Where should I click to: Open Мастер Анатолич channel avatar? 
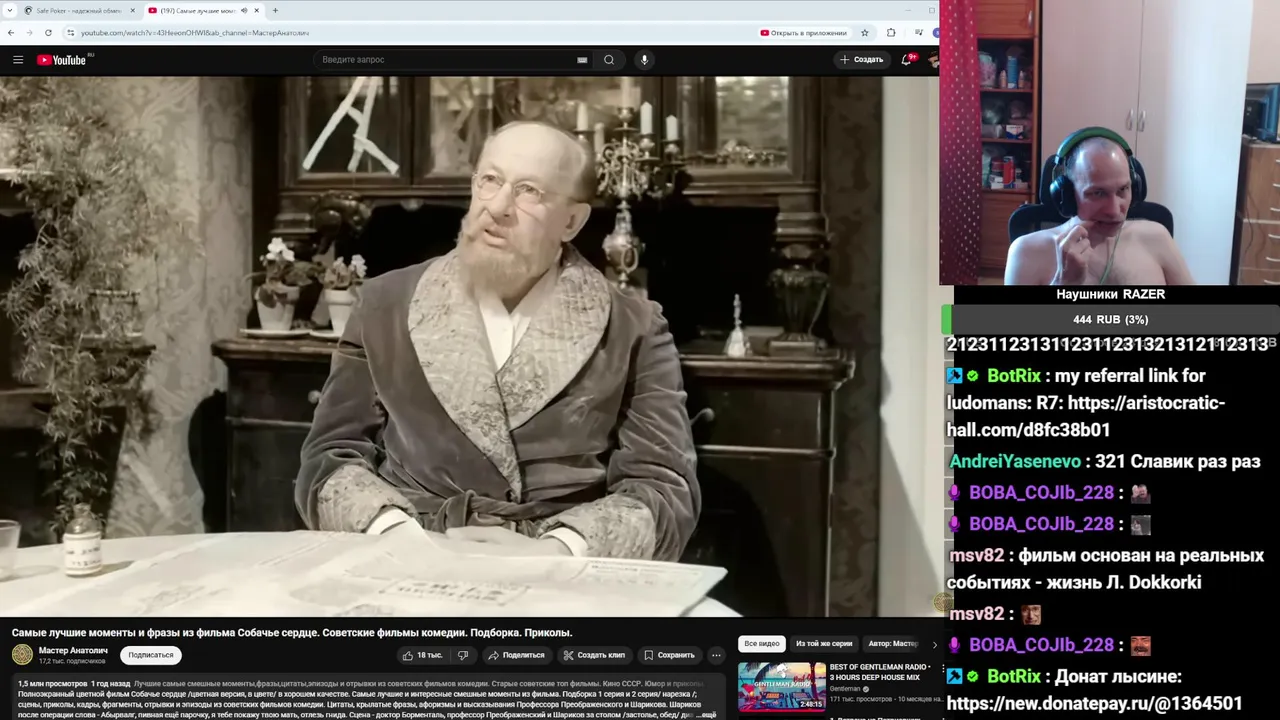point(22,655)
